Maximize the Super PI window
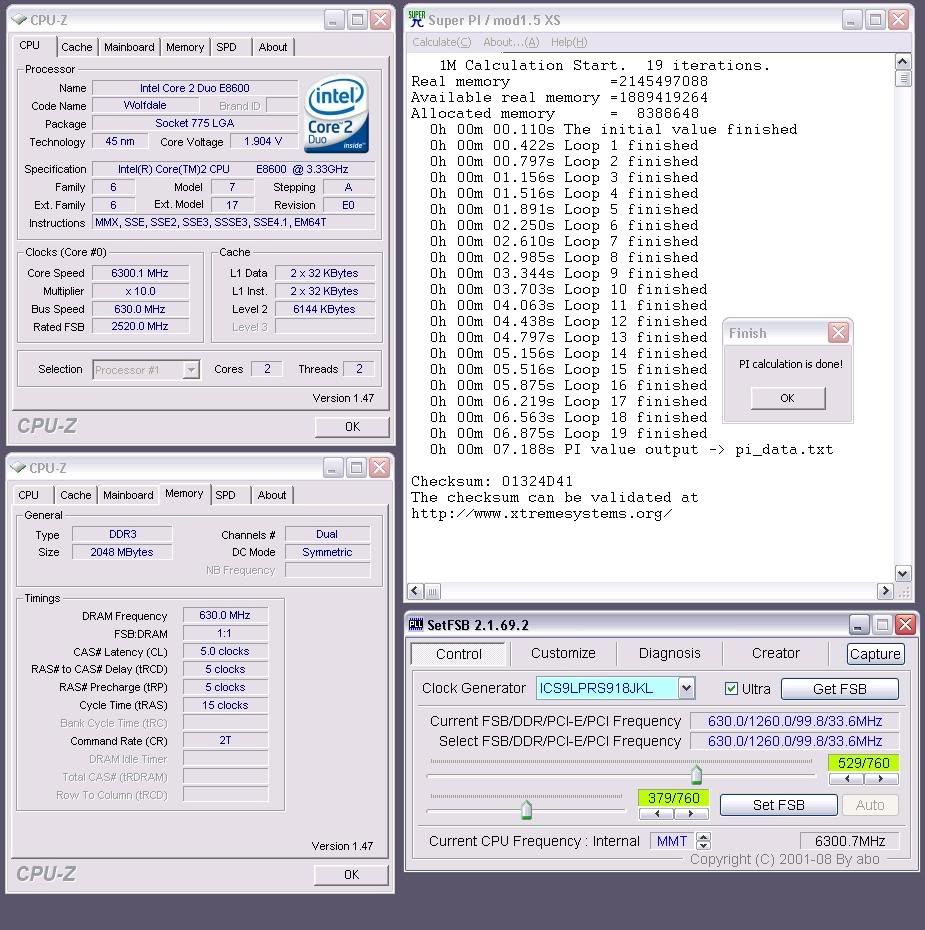925x930 pixels. [875, 20]
